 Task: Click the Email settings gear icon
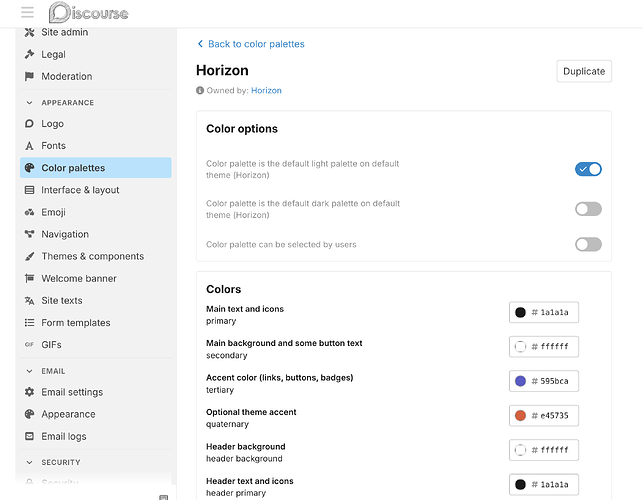29,392
